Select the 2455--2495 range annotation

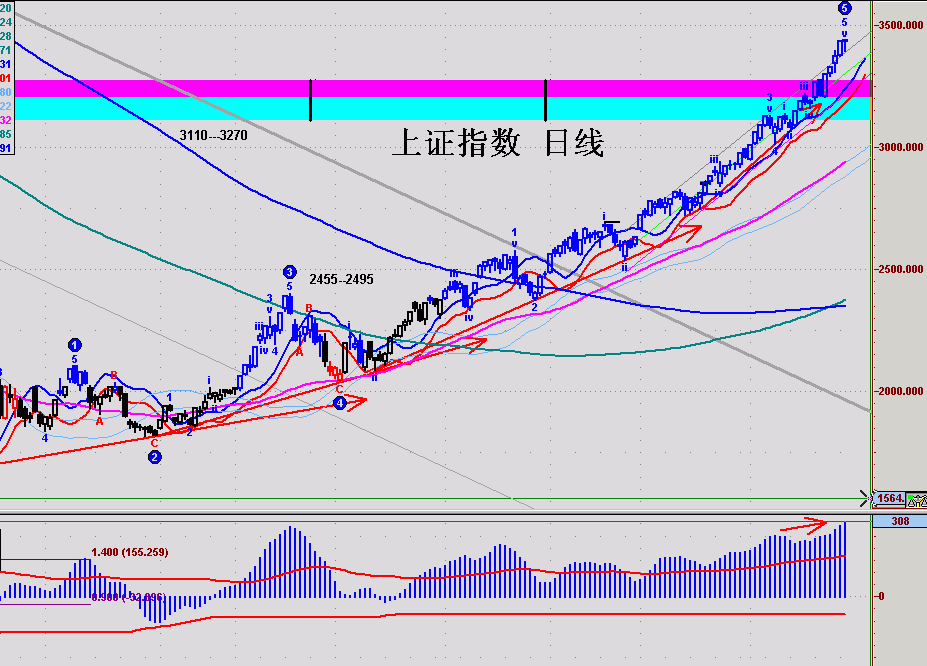pyautogui.click(x=341, y=279)
